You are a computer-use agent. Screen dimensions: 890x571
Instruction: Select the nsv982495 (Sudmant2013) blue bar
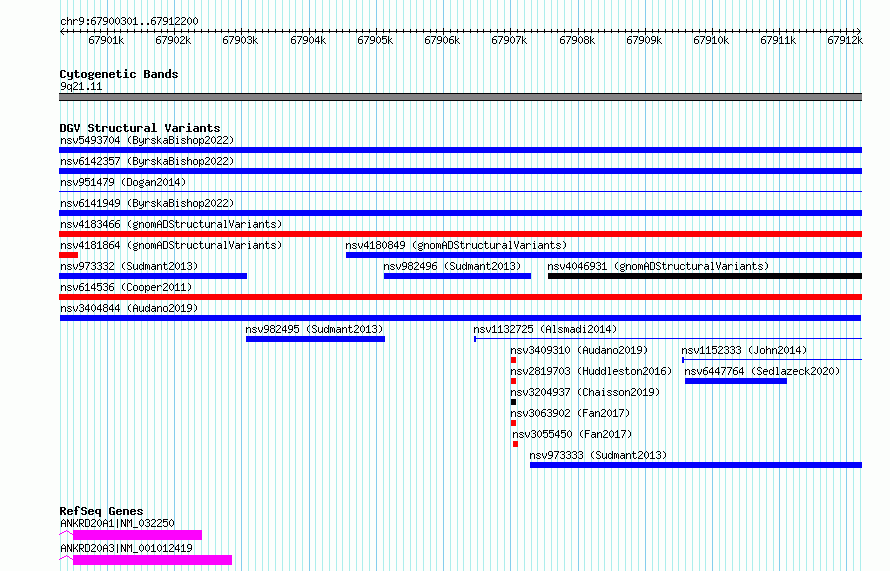pos(316,339)
